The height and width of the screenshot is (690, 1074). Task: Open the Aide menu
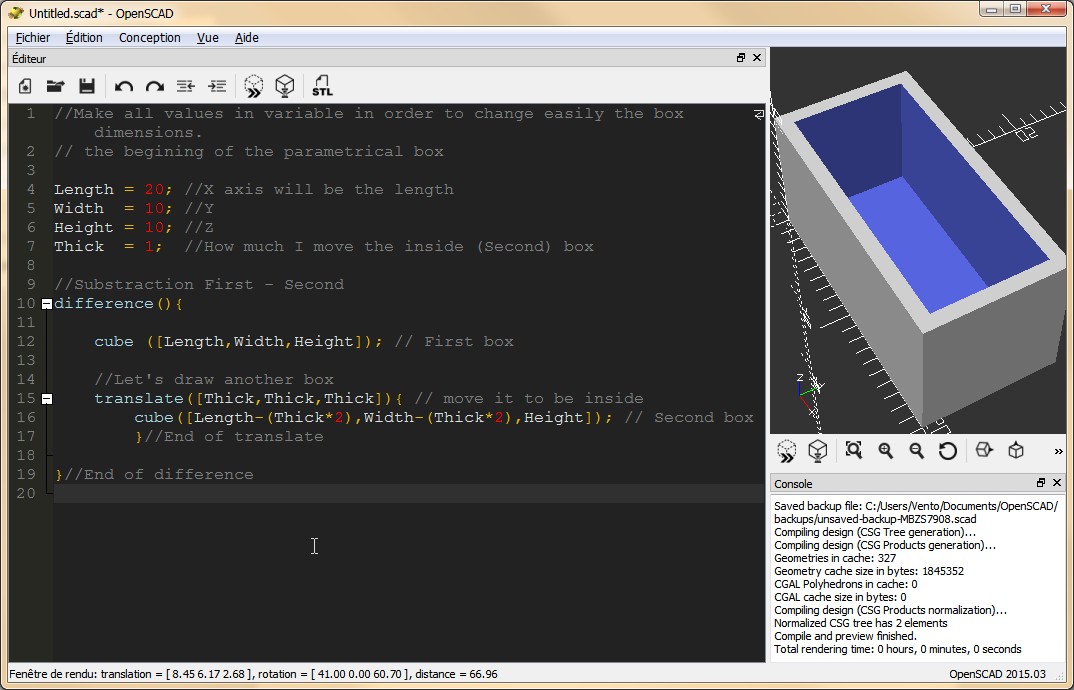click(x=247, y=38)
